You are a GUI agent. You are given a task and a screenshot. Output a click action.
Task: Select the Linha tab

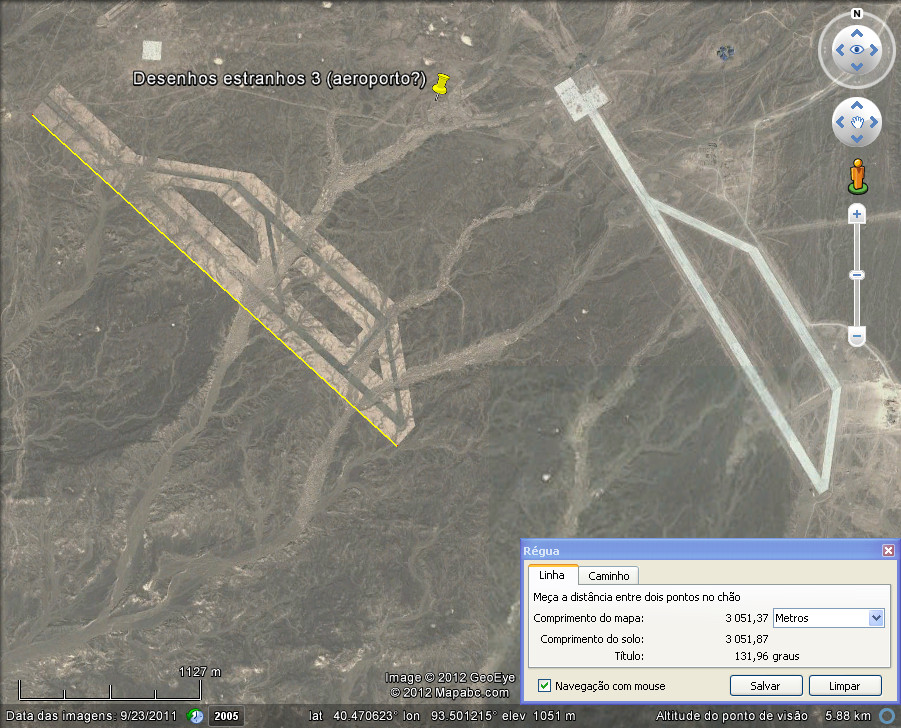552,575
